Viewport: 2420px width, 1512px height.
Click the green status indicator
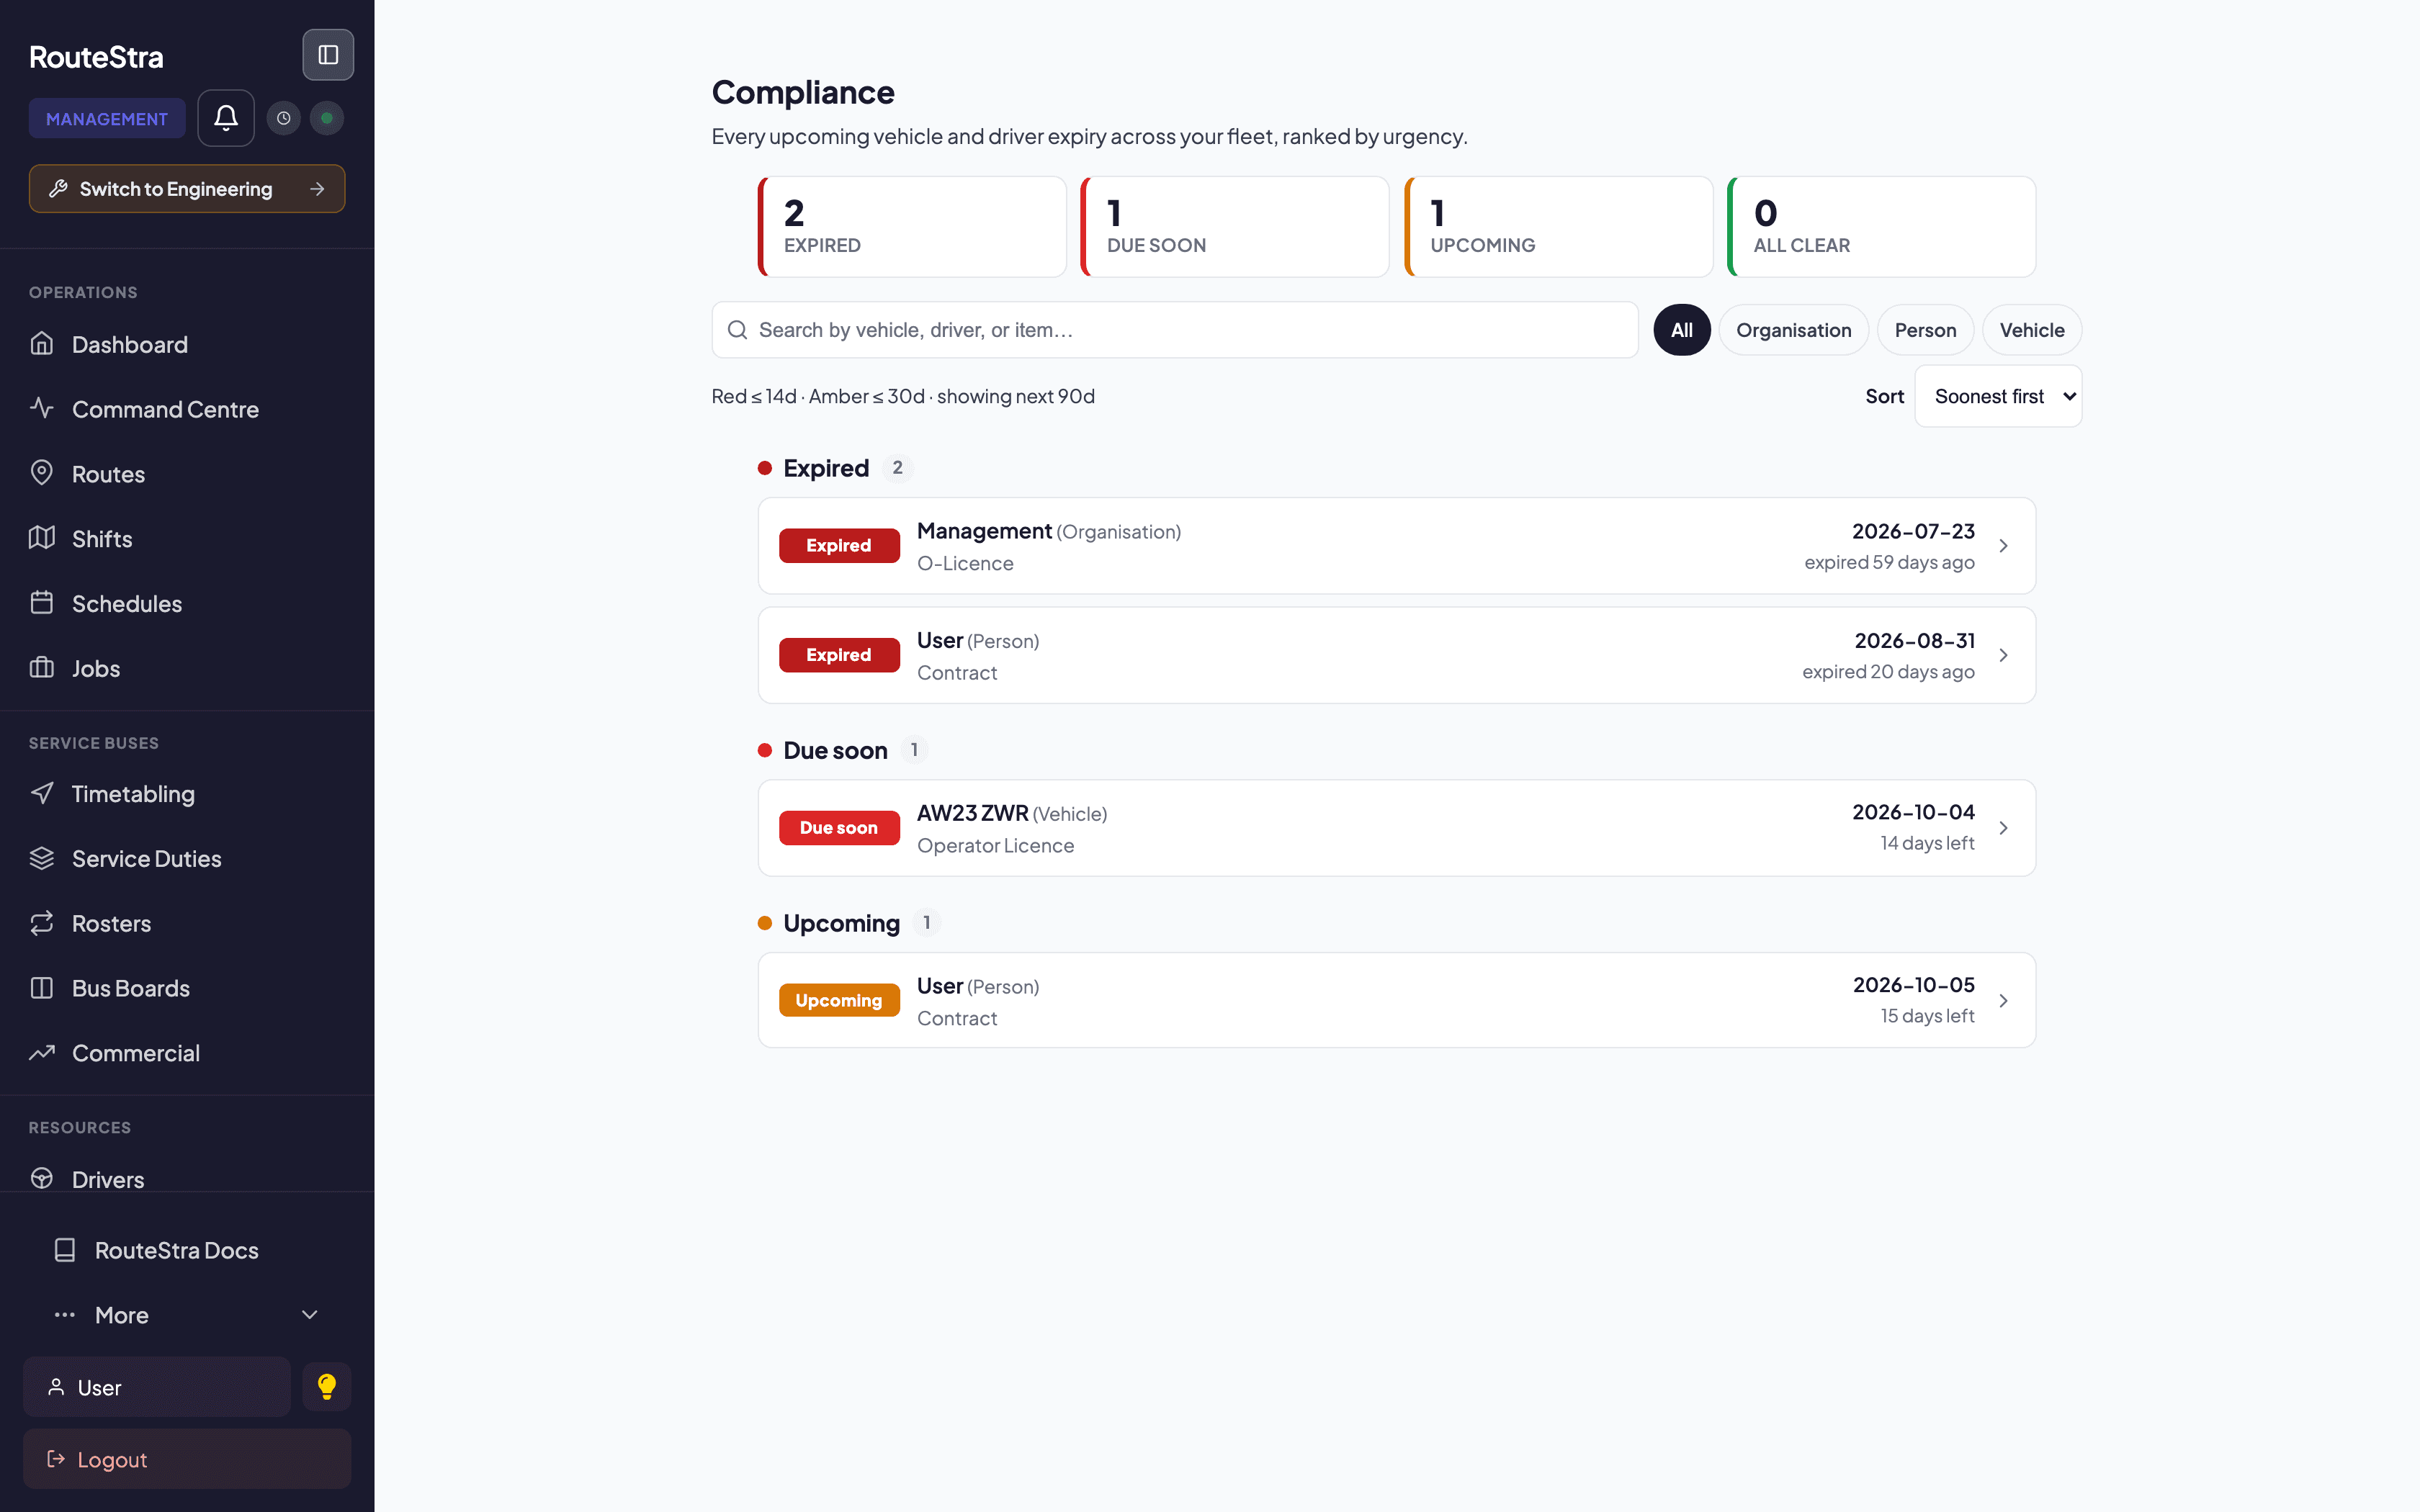[326, 118]
